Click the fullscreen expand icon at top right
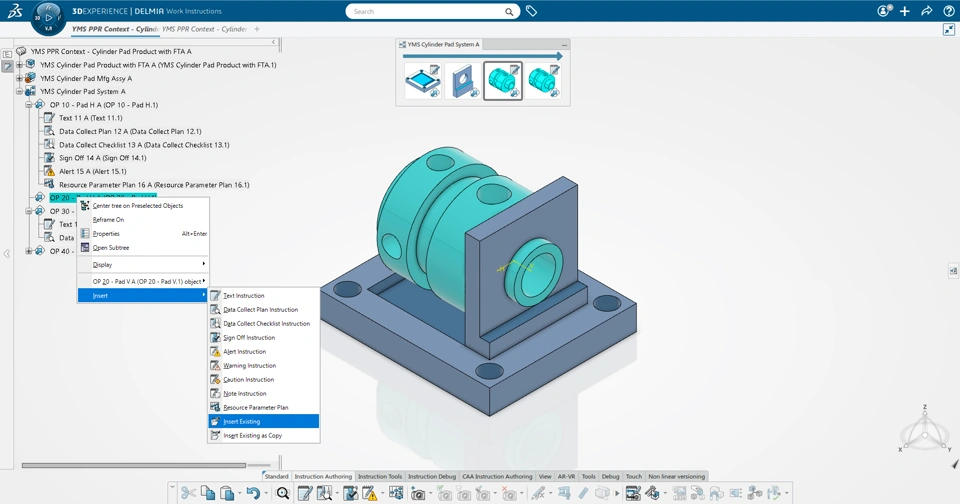960x504 pixels. (x=949, y=29)
